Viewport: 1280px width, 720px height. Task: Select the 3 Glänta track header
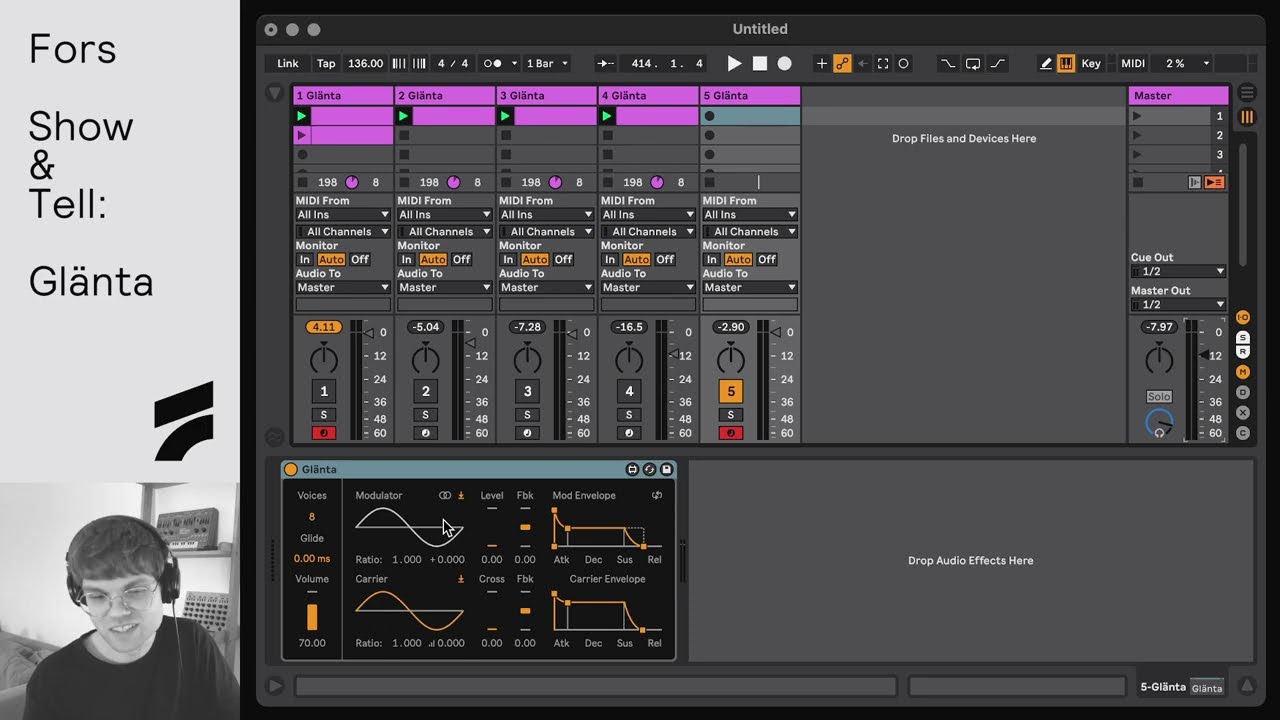click(x=547, y=95)
